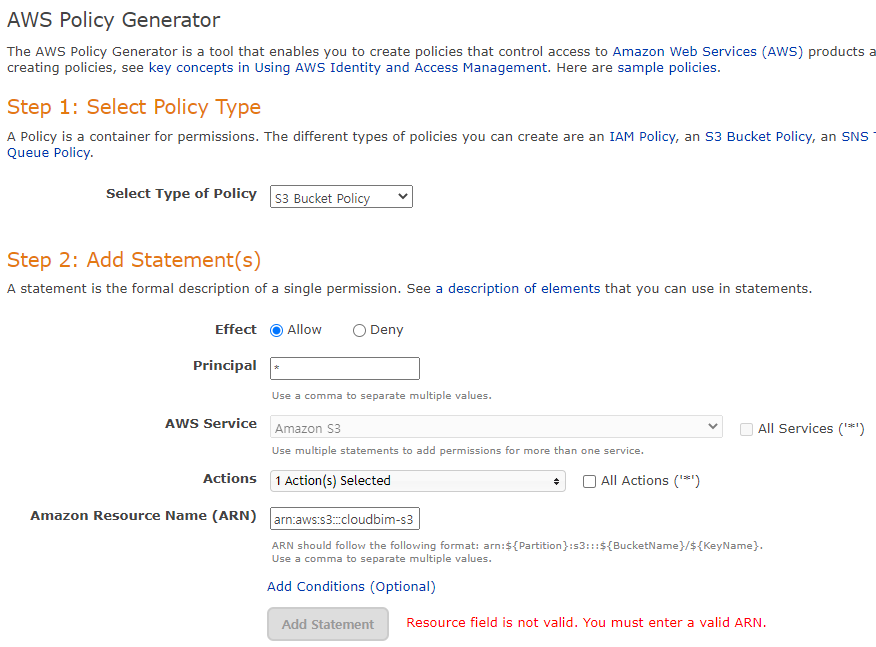This screenshot has width=876, height=647.
Task: Open the Select Type of Policy dropdown
Action: coord(341,197)
